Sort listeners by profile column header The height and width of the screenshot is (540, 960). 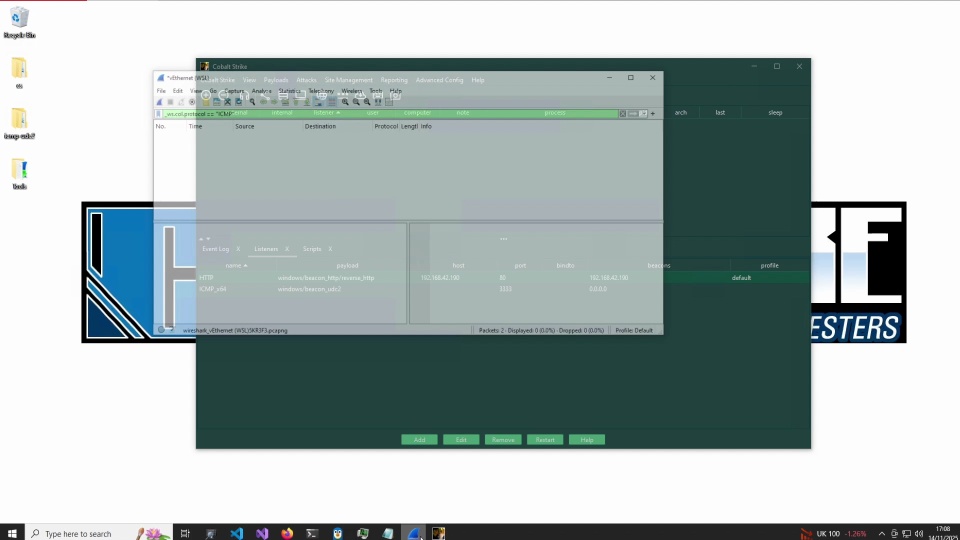[770, 266]
